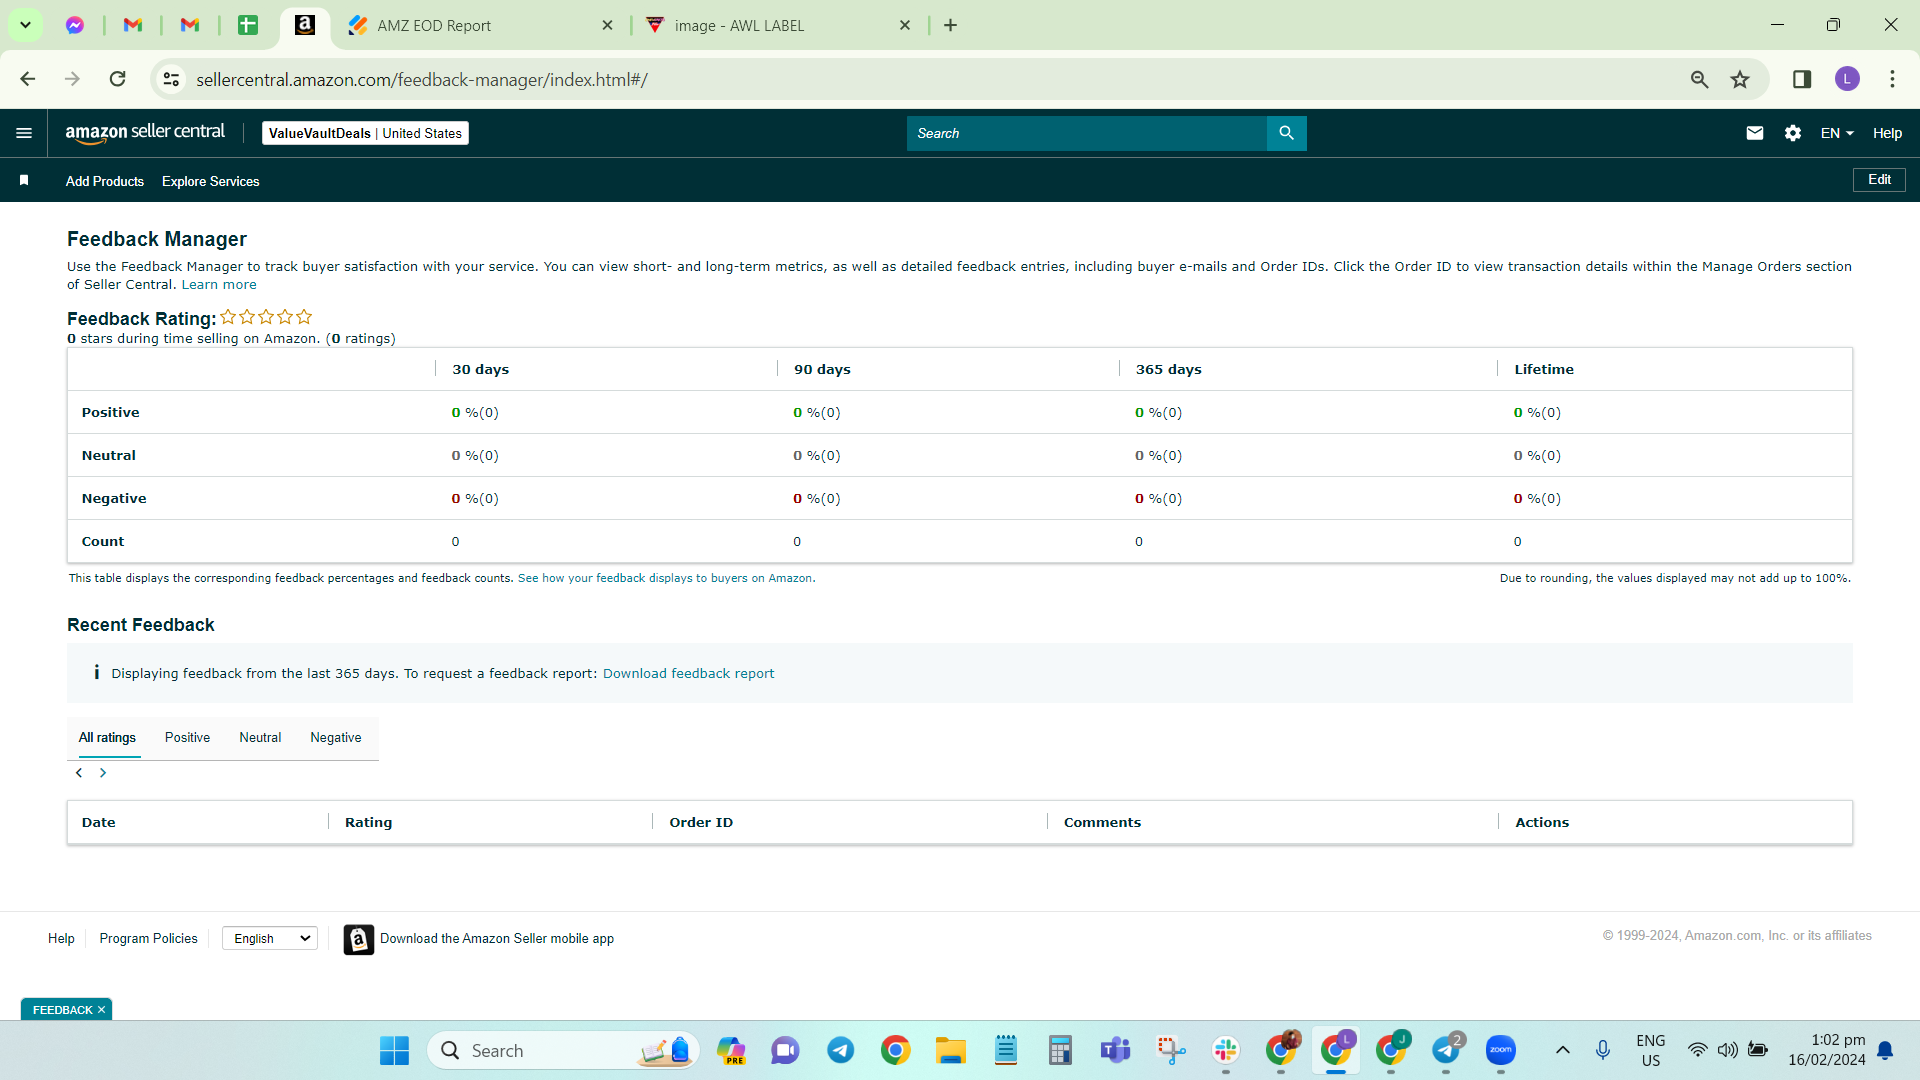
Task: Click Explore Services in the nav bar
Action: [210, 181]
